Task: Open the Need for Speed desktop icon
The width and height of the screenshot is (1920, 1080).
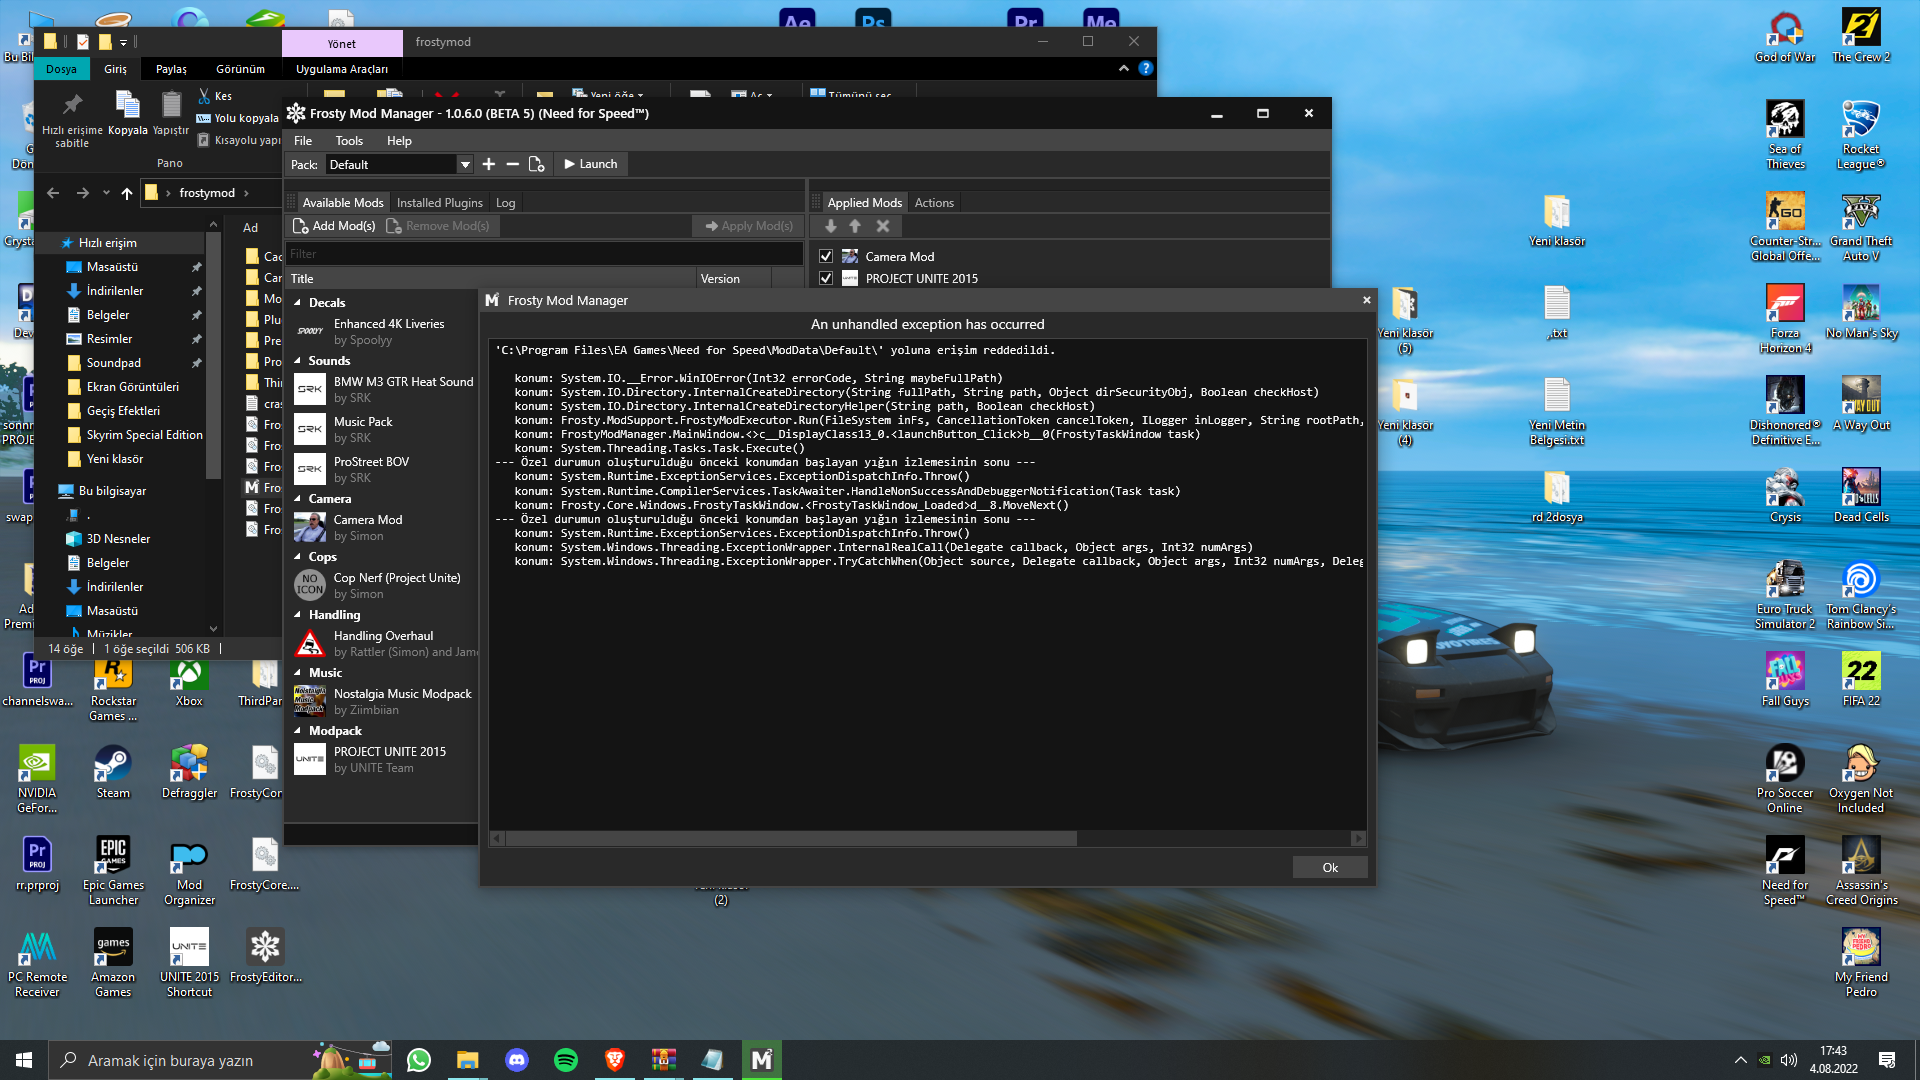Action: coord(1785,871)
